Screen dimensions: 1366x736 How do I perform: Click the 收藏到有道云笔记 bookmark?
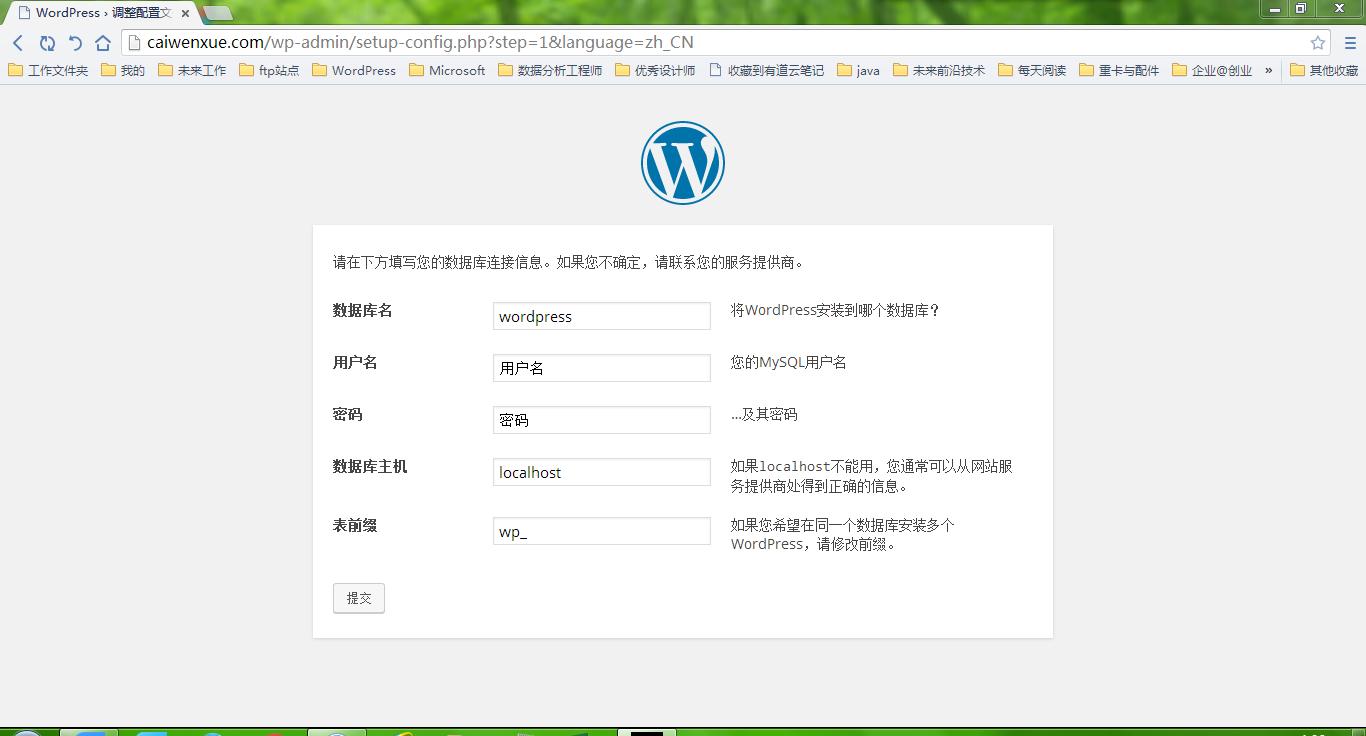(x=767, y=70)
